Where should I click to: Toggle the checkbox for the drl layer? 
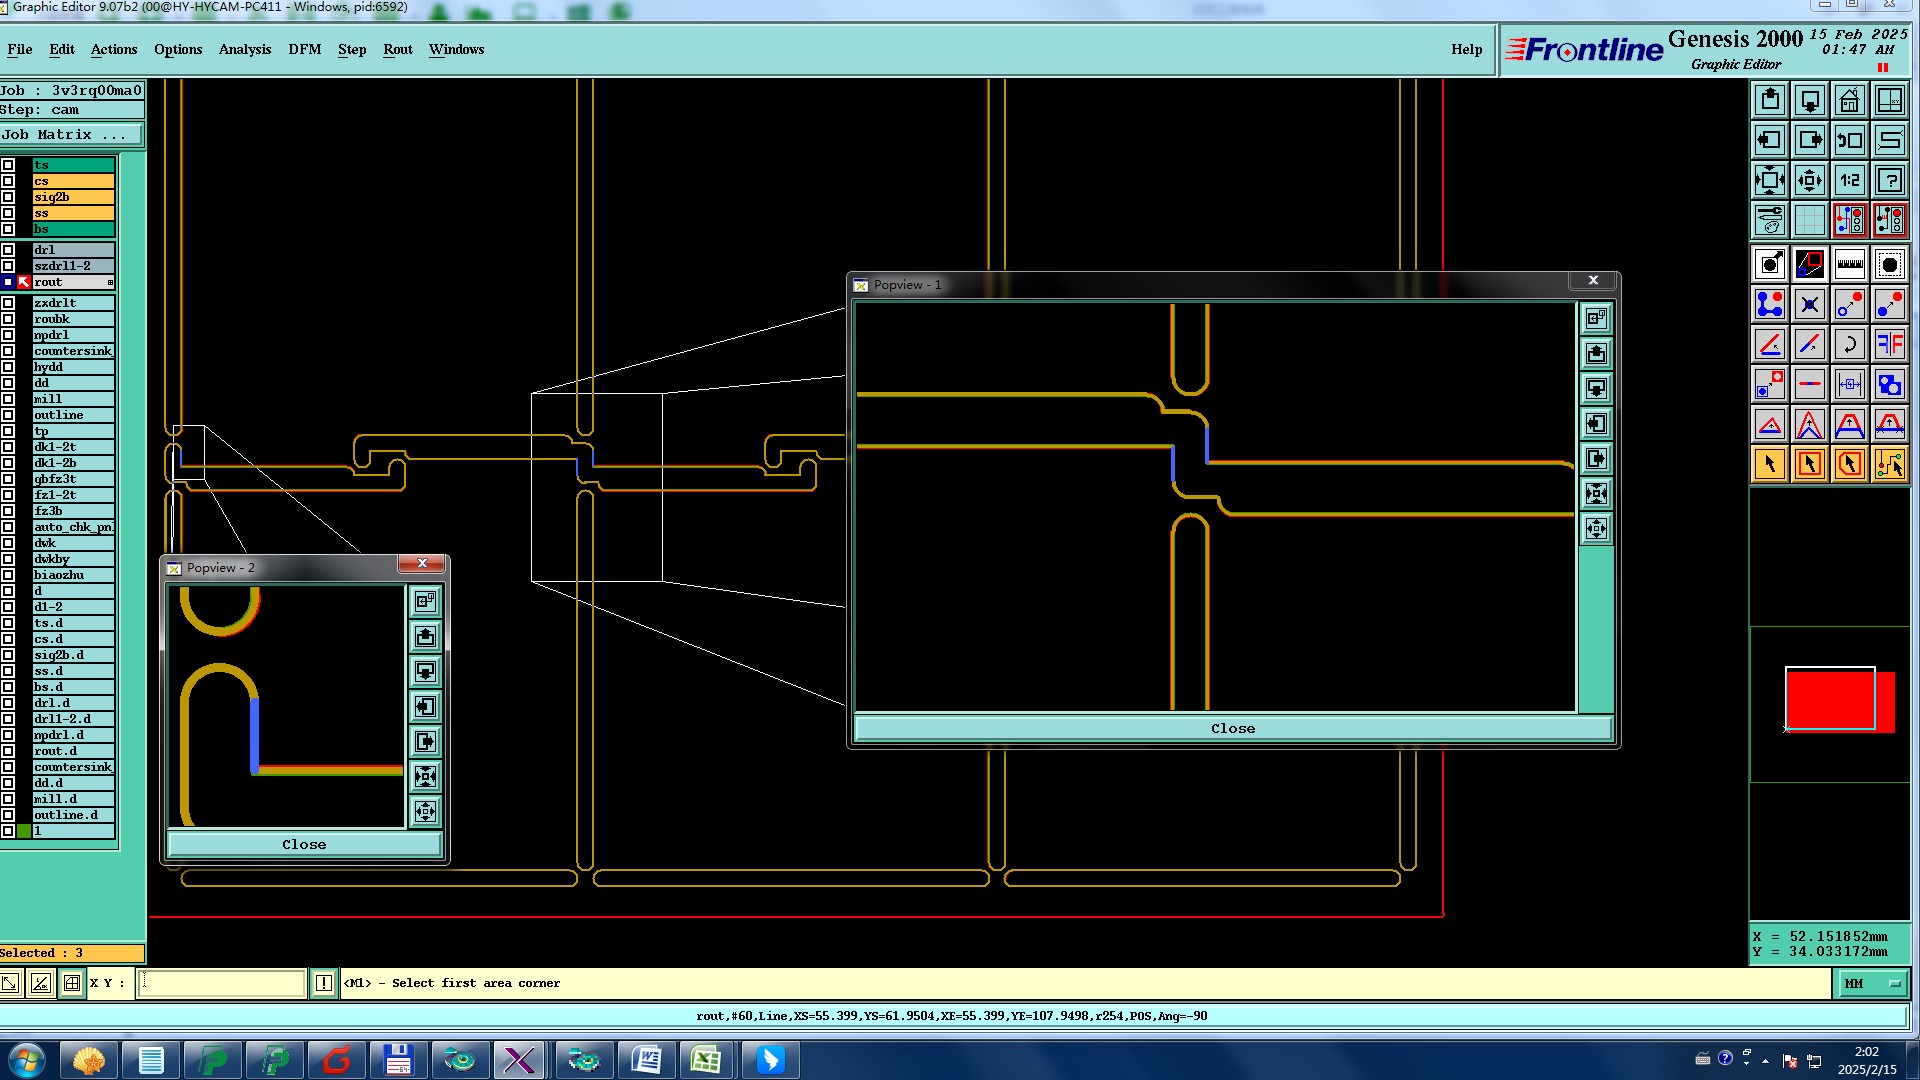(x=8, y=250)
